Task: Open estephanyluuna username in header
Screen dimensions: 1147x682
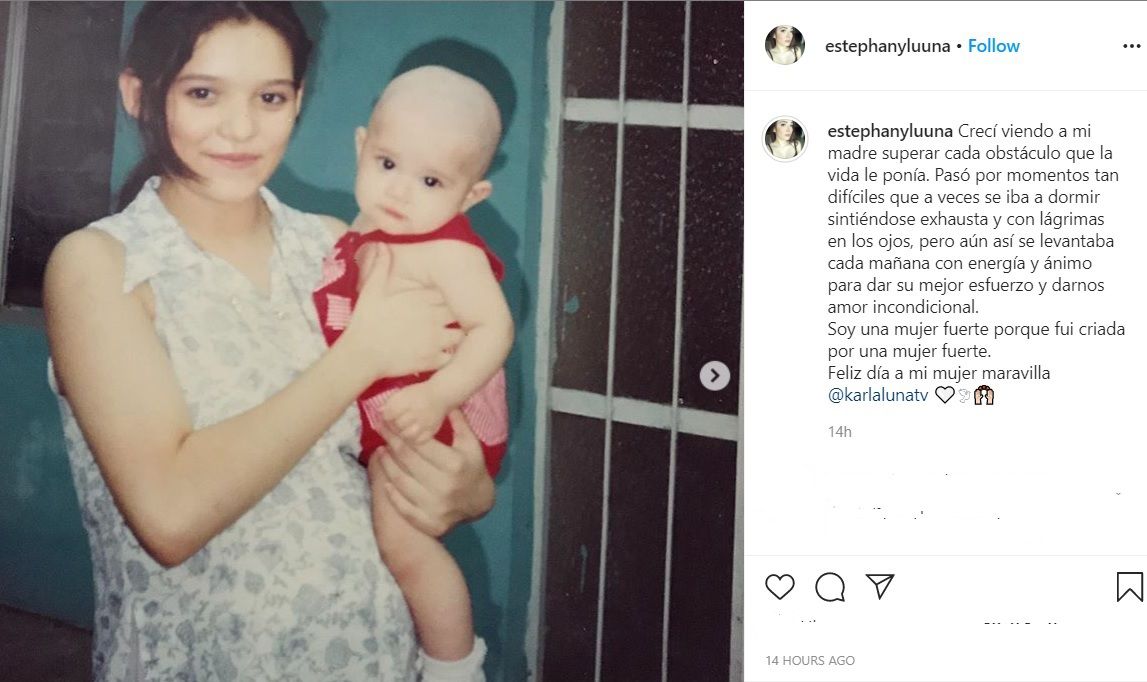Action: [887, 46]
